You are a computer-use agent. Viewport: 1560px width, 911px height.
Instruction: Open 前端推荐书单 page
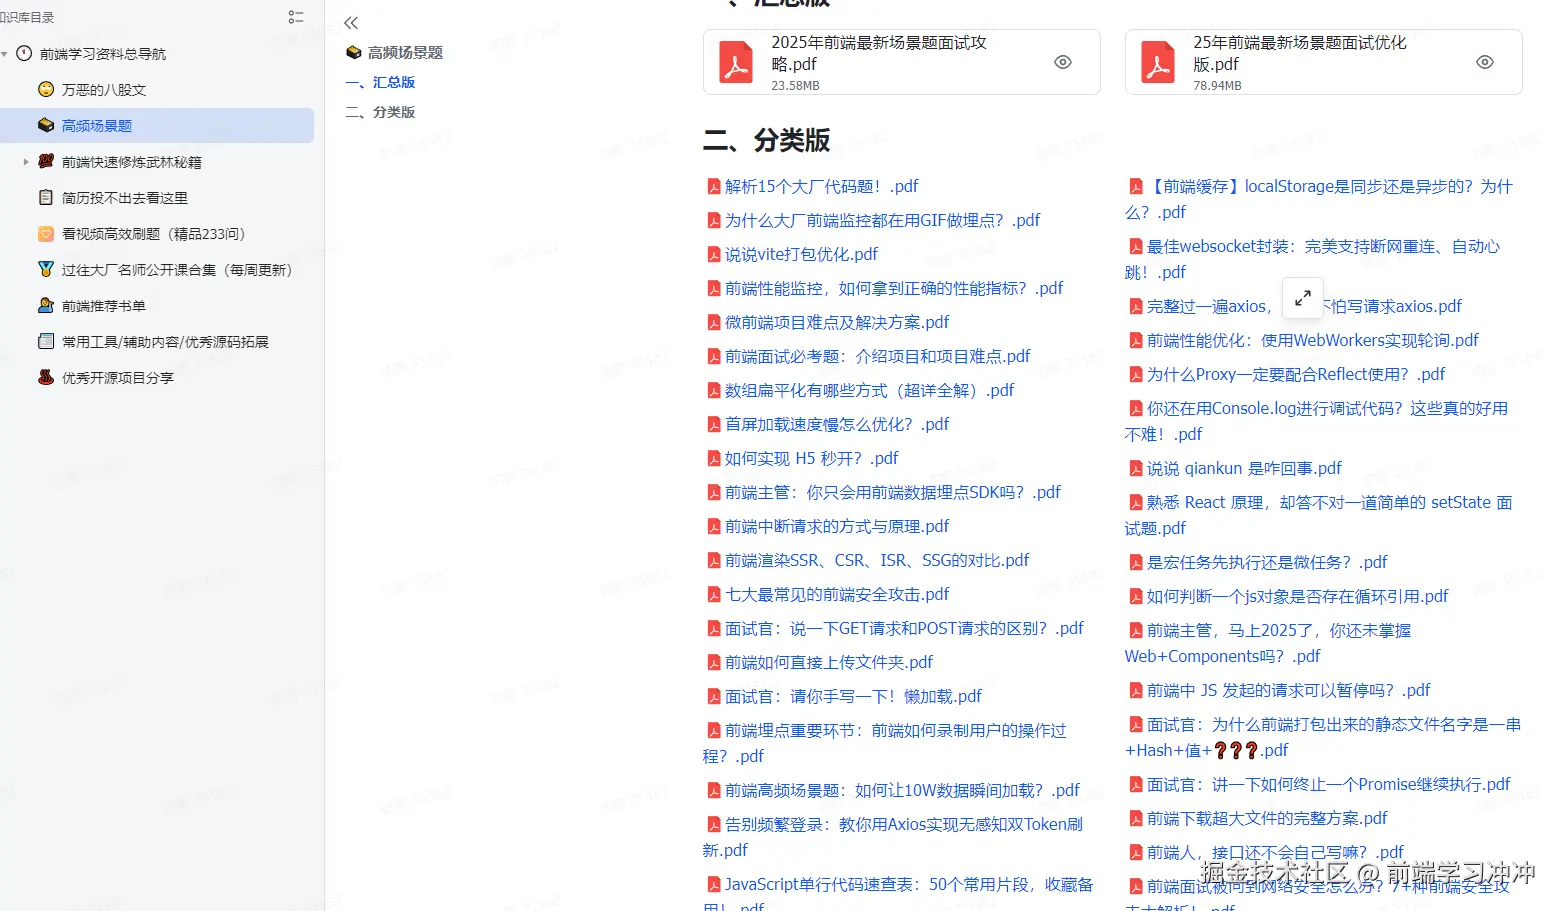[104, 305]
